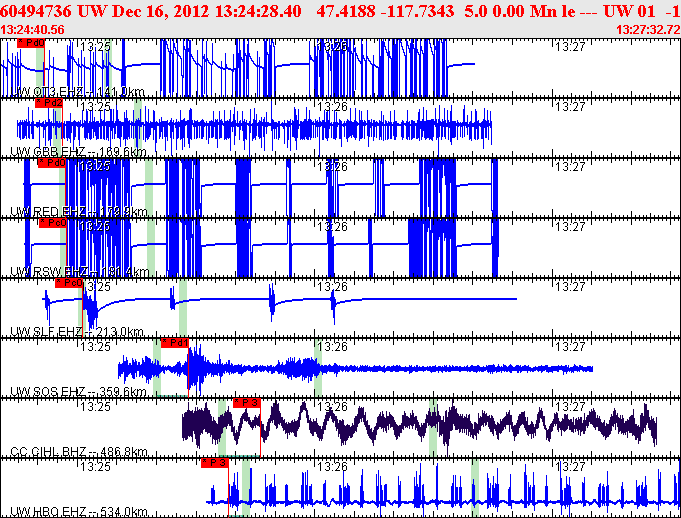This screenshot has width=681, height=518.
Task: Click the Pd0 pick flag on RED trace
Action: (x=51, y=162)
